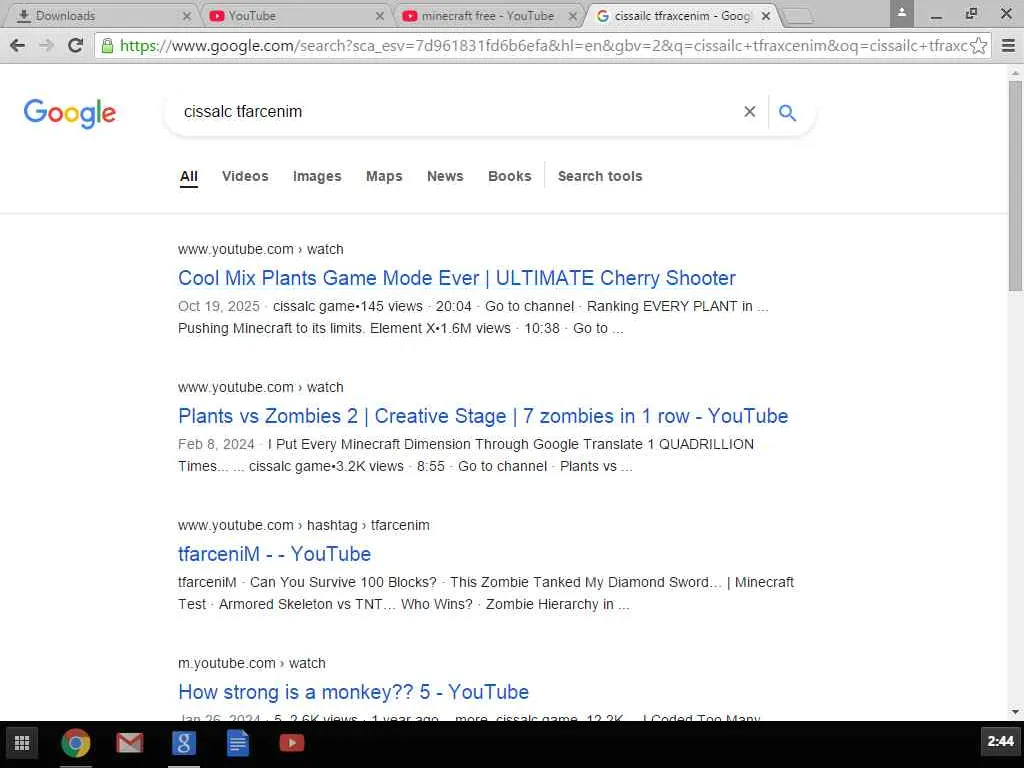Close the cissailc tfraxcenim Google tab
This screenshot has height=768, width=1024.
pyautogui.click(x=766, y=16)
